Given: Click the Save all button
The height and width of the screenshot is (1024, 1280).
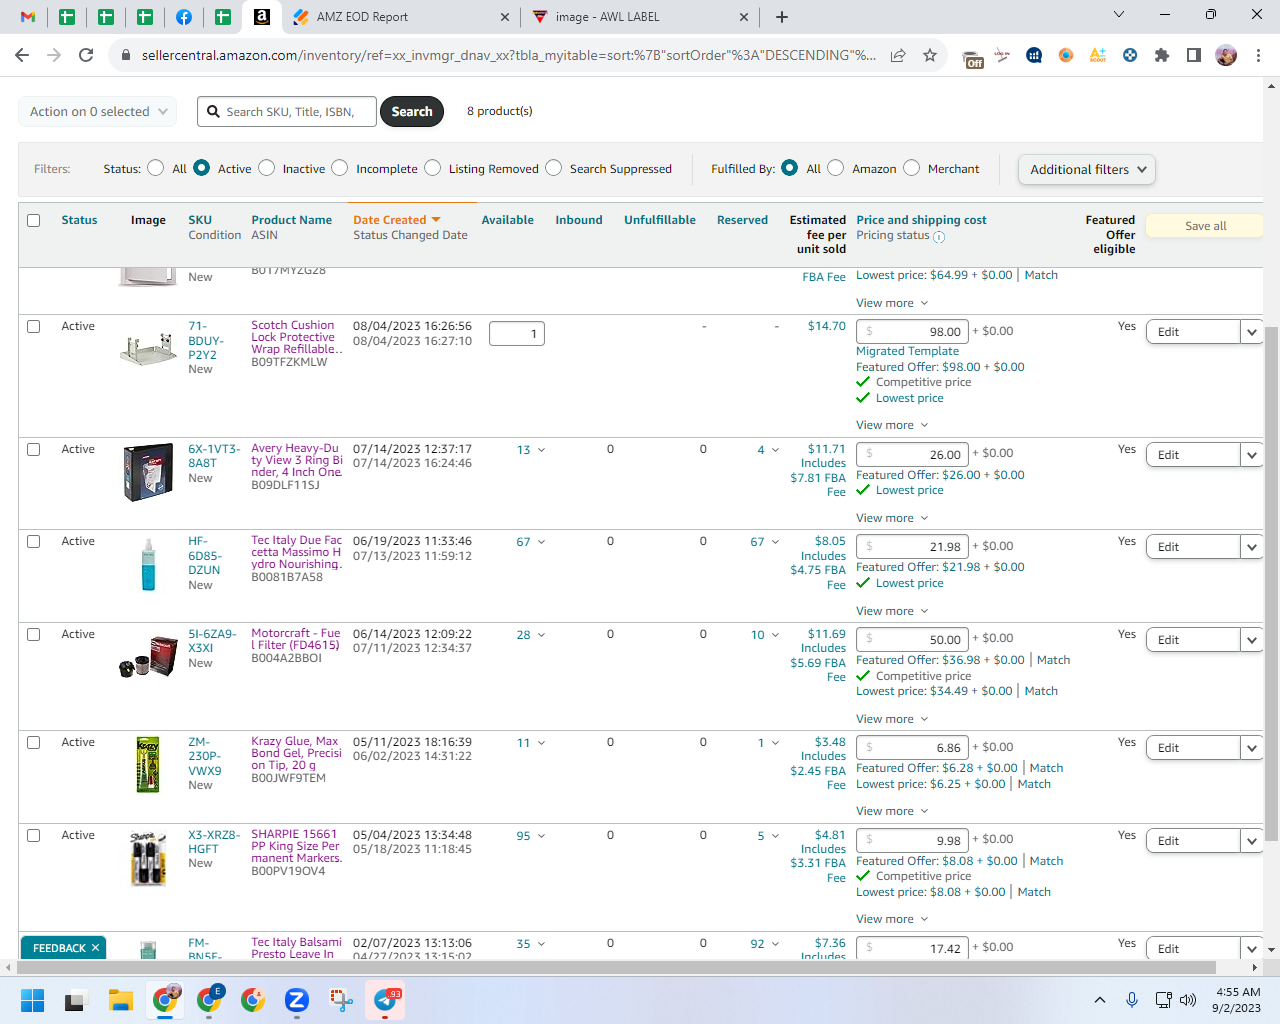Looking at the screenshot, I should pos(1205,226).
